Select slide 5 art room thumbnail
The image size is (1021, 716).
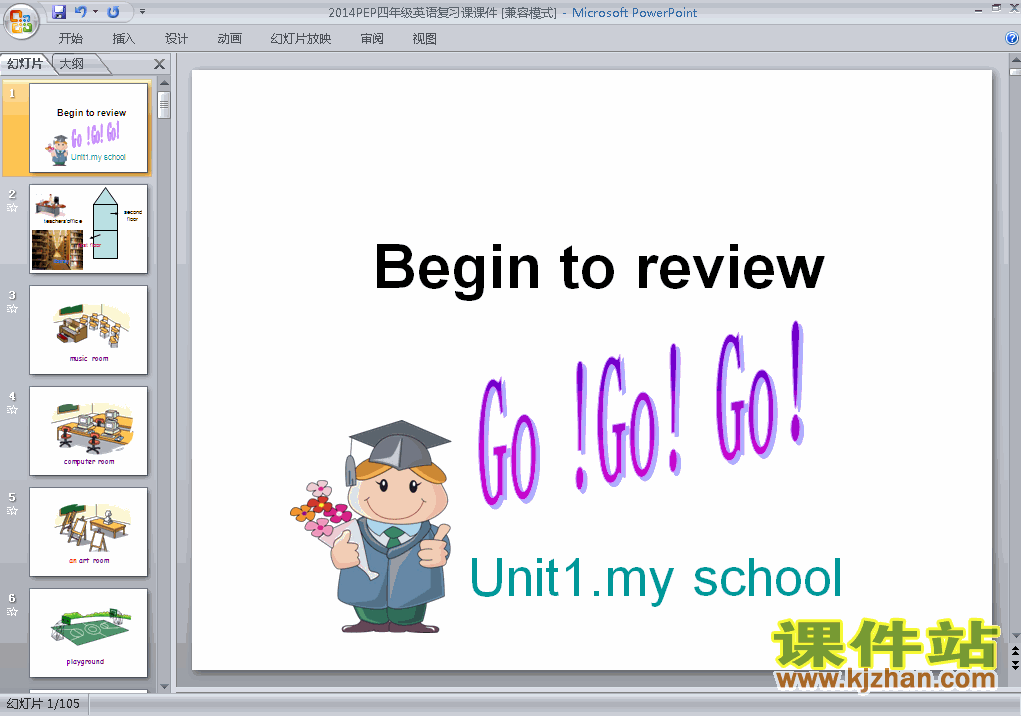coord(89,532)
